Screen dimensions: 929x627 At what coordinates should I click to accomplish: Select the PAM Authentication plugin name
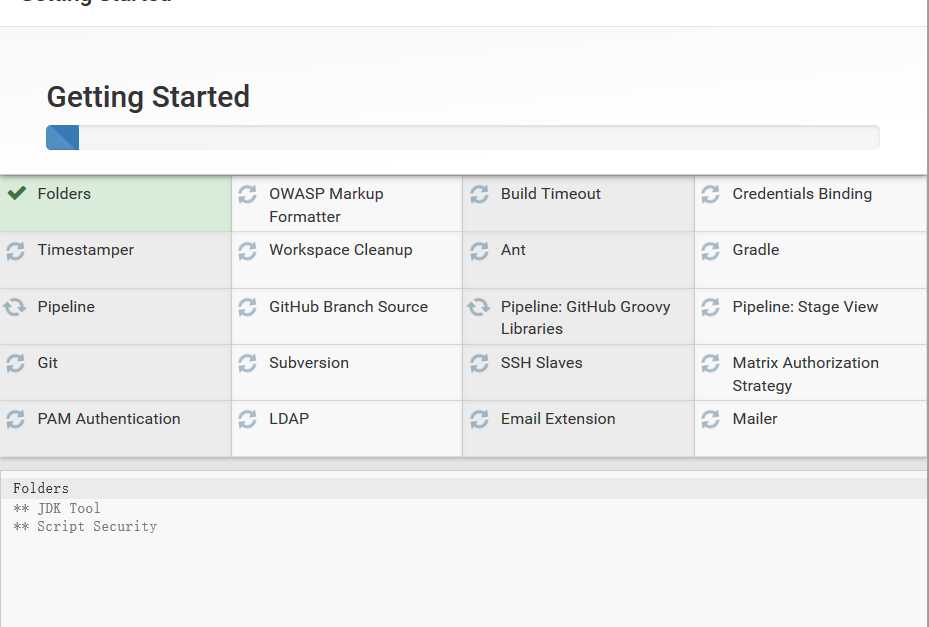tap(109, 419)
